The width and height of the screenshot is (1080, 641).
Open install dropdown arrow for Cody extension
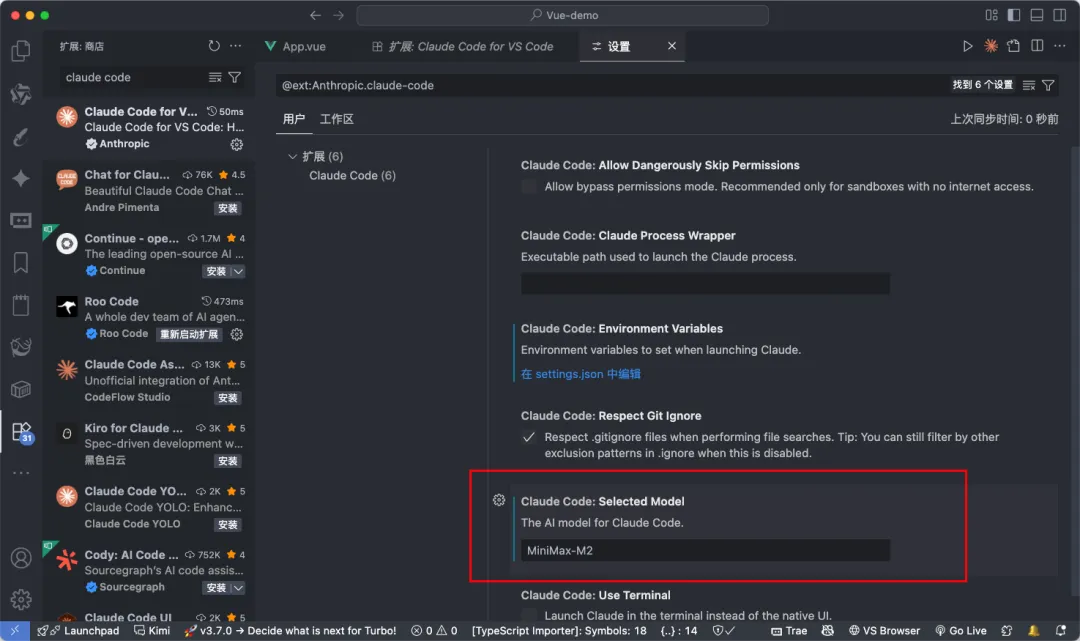click(238, 587)
